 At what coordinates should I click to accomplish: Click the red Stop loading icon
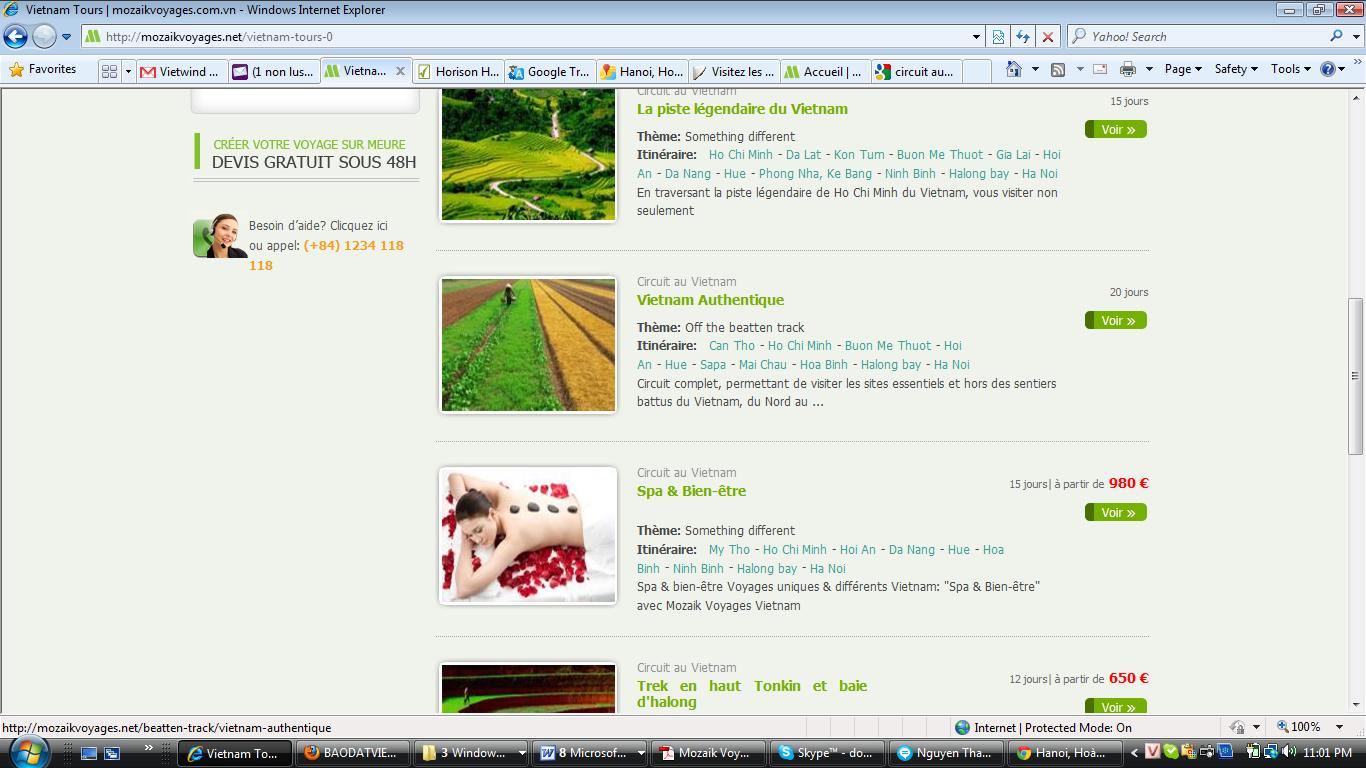tap(1048, 37)
